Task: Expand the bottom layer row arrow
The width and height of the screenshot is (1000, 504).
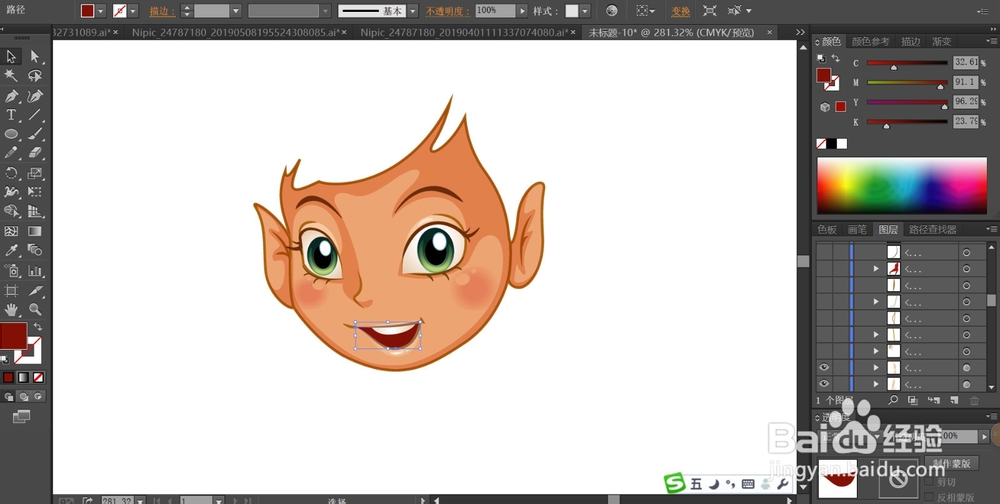Action: click(876, 385)
